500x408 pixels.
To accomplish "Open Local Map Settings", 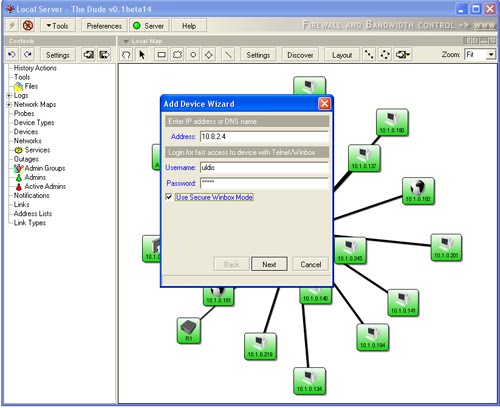I will coord(258,55).
